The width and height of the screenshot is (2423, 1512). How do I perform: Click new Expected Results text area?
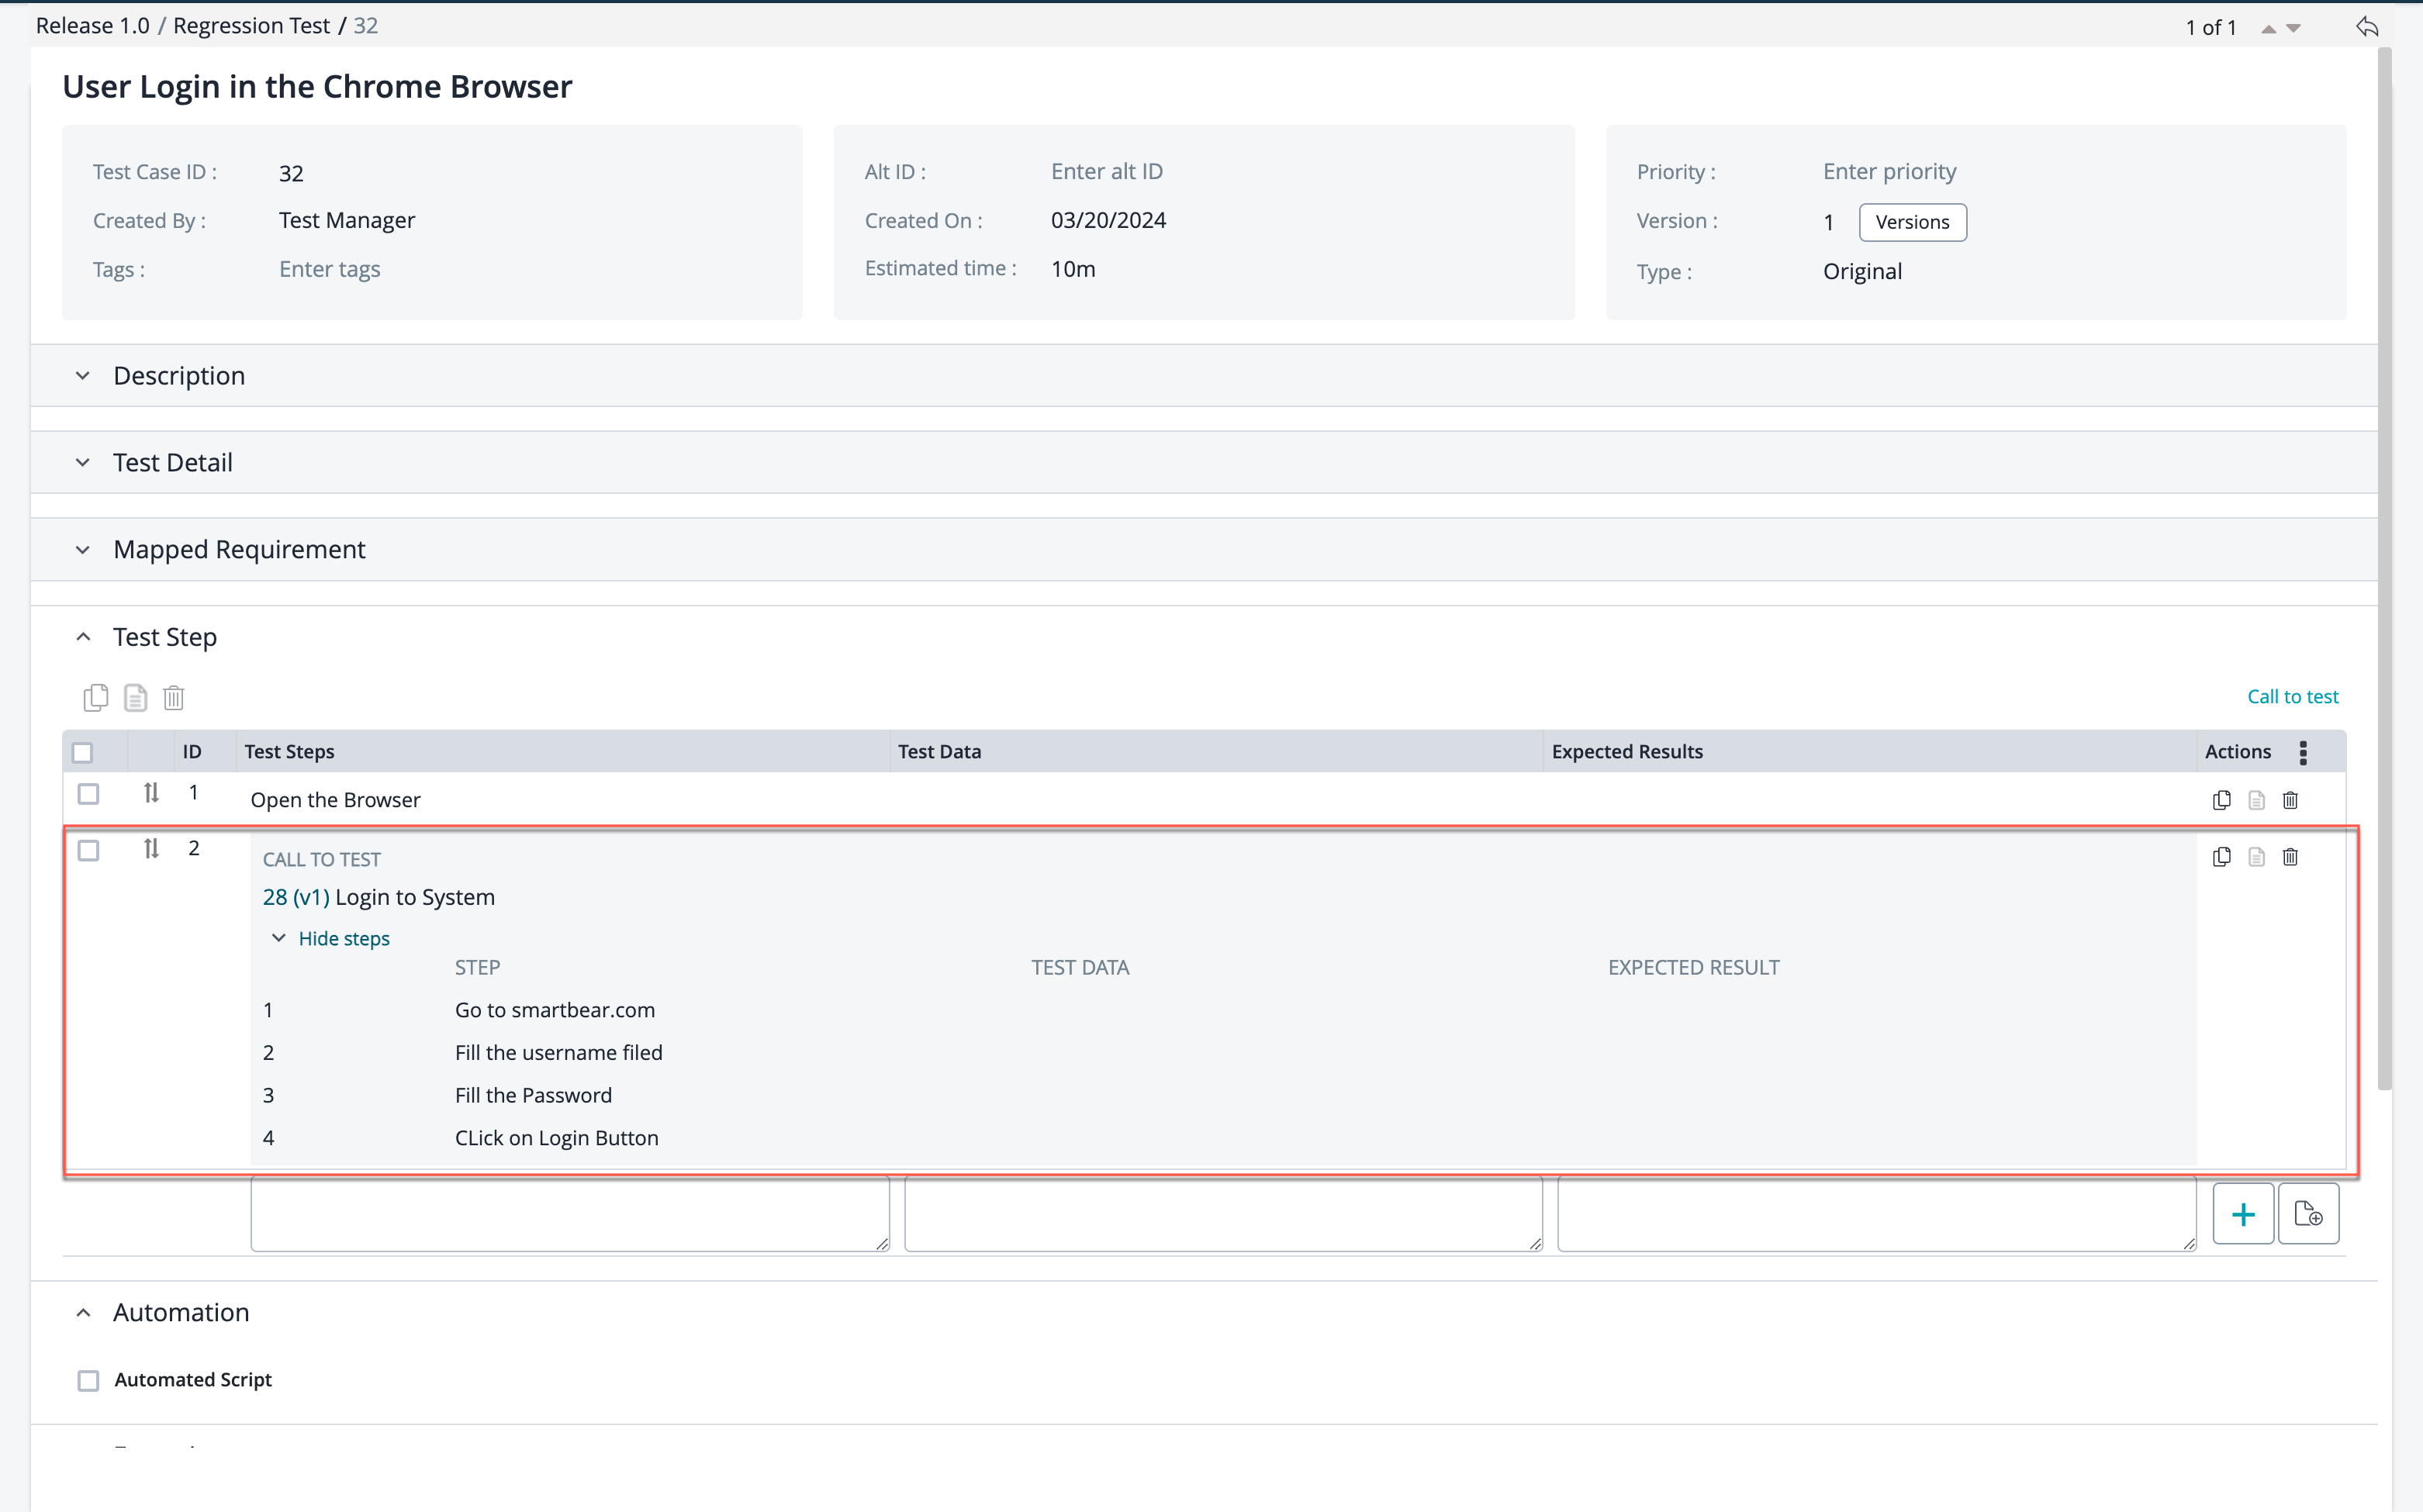(1876, 1214)
